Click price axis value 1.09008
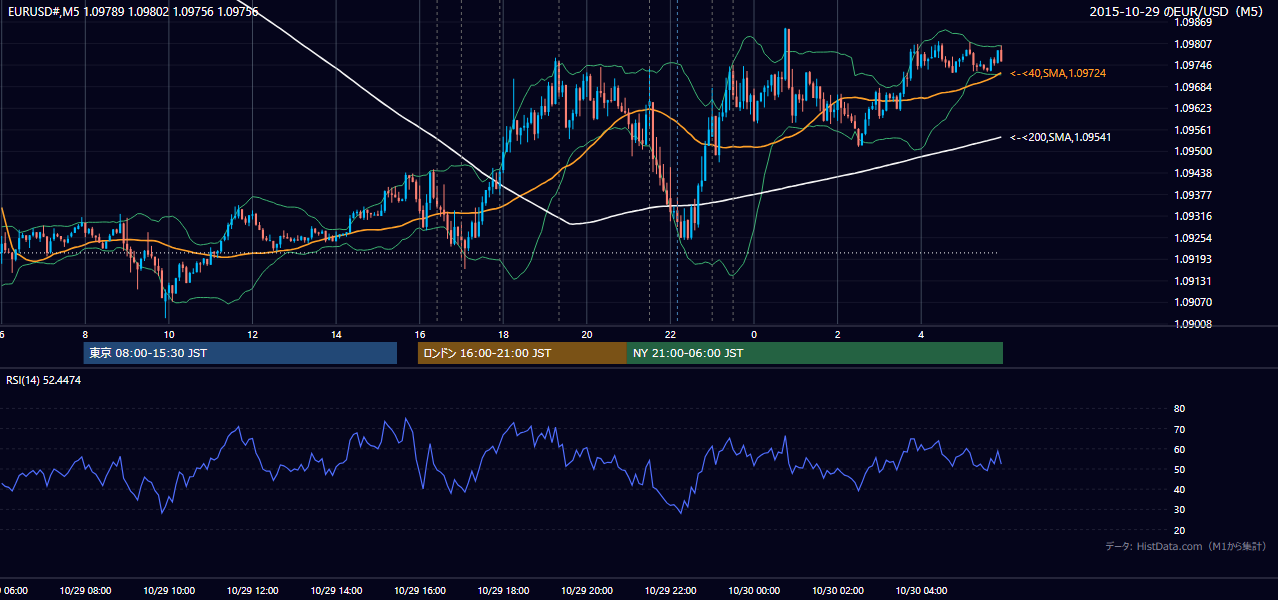1278x600 pixels. click(x=1193, y=324)
